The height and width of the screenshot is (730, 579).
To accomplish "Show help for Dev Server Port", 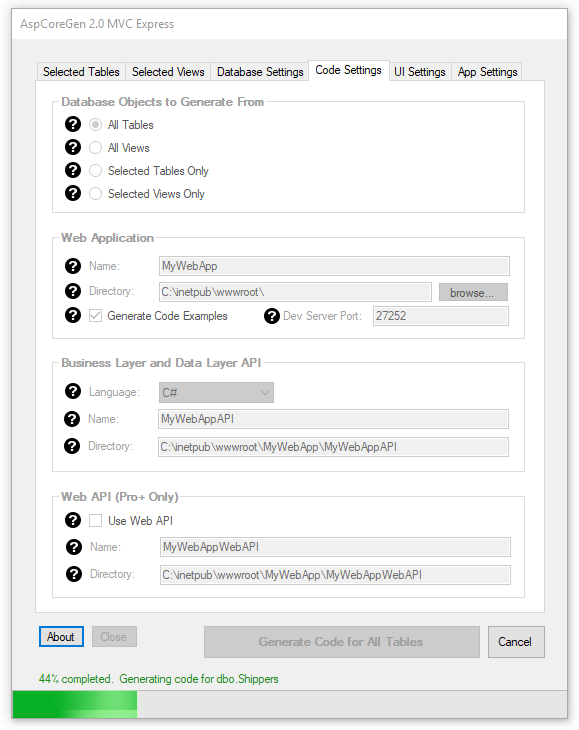I will click(x=272, y=316).
